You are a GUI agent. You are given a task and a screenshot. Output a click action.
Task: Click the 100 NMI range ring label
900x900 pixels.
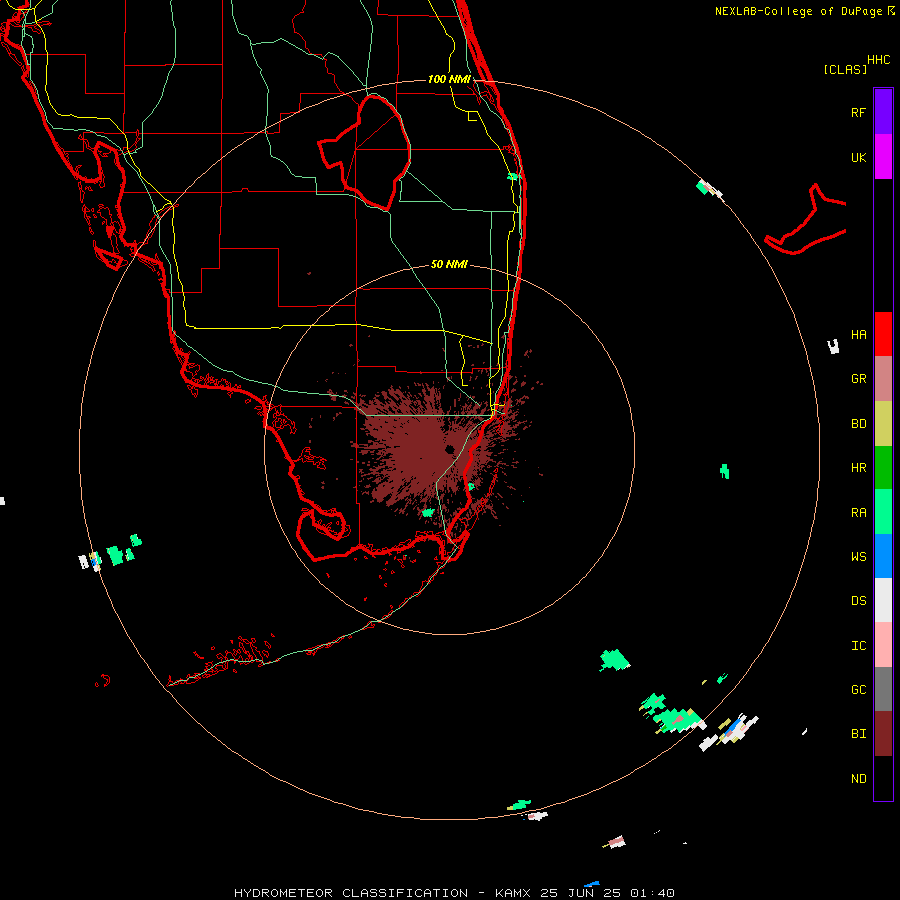point(449,79)
